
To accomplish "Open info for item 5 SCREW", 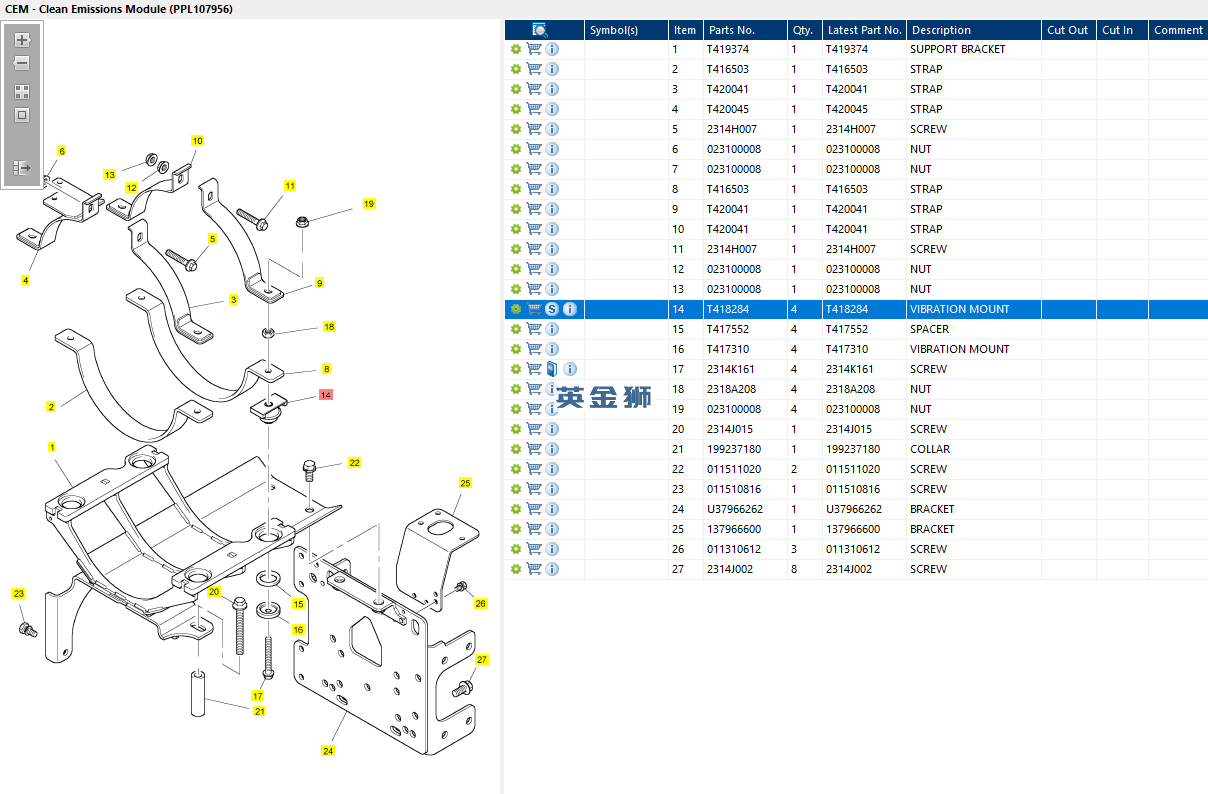I will click(552, 129).
